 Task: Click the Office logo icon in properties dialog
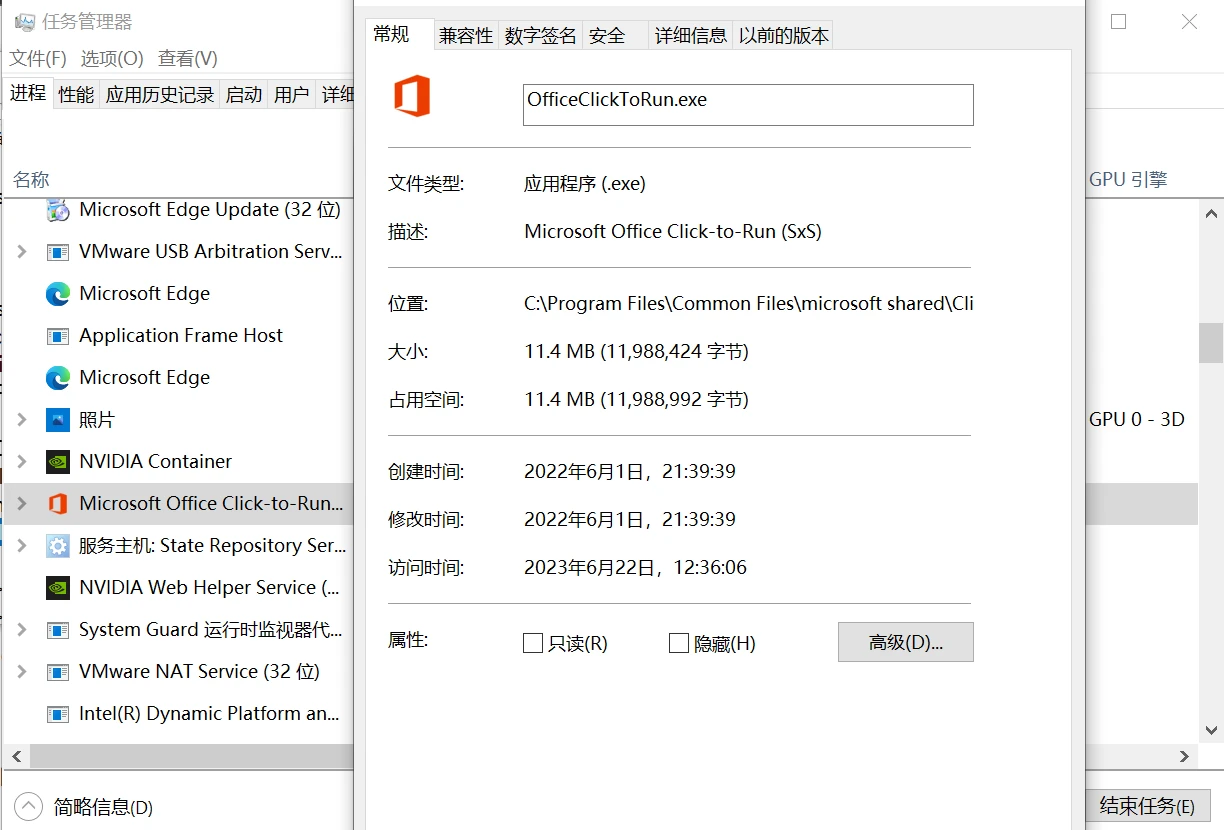click(411, 97)
